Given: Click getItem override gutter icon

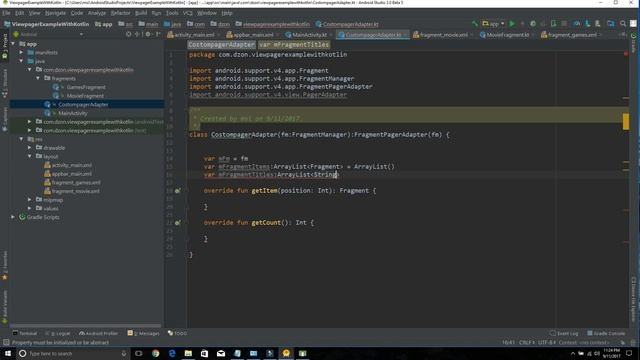Looking at the screenshot, I should 178,191.
